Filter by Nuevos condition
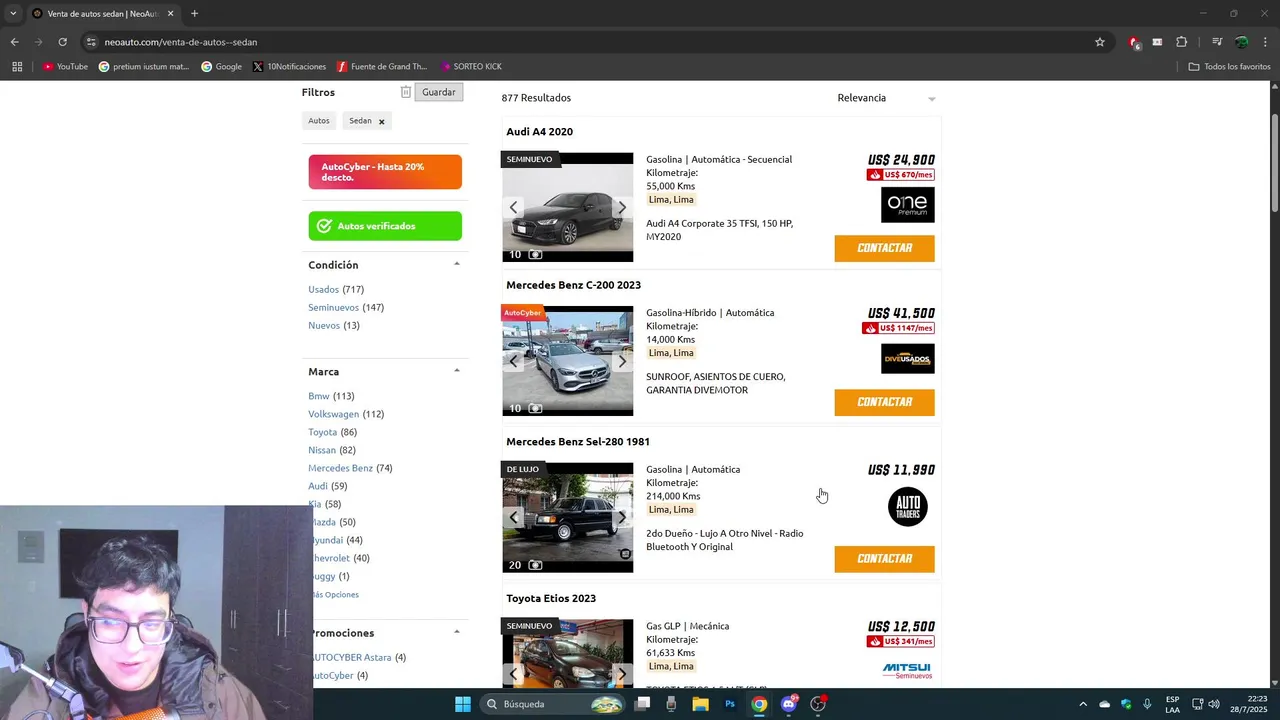 (x=324, y=325)
